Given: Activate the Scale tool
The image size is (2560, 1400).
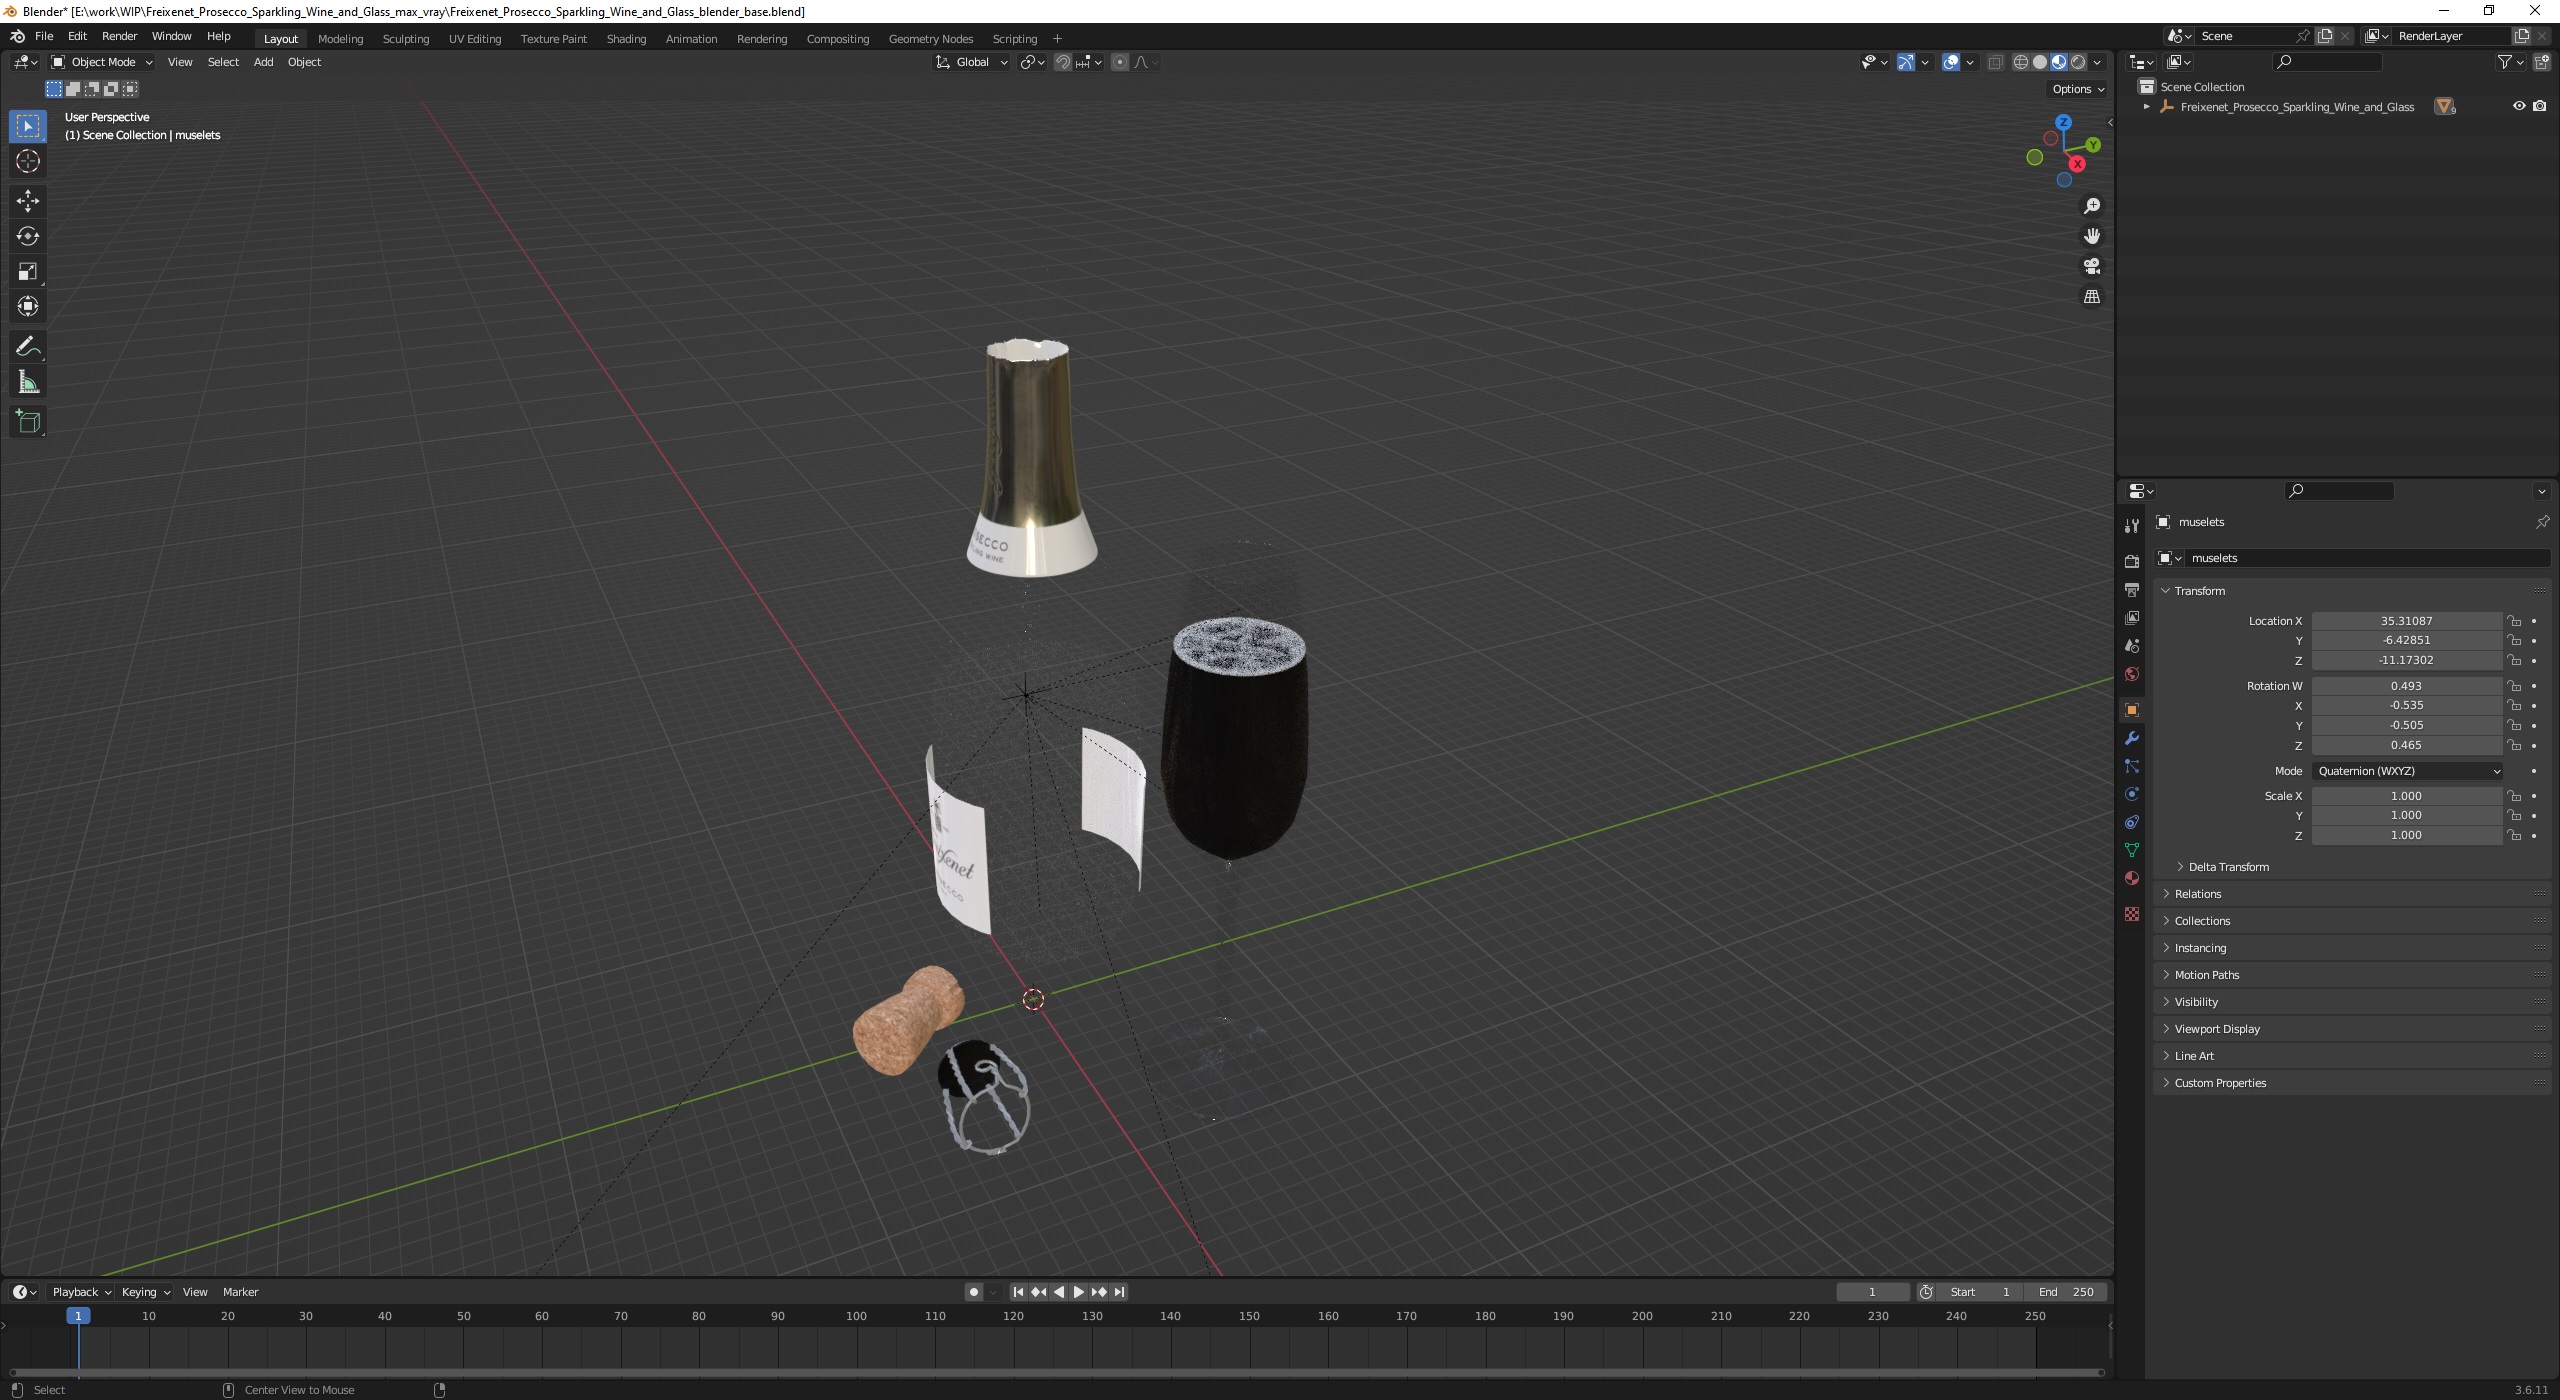Looking at the screenshot, I should tap(28, 271).
